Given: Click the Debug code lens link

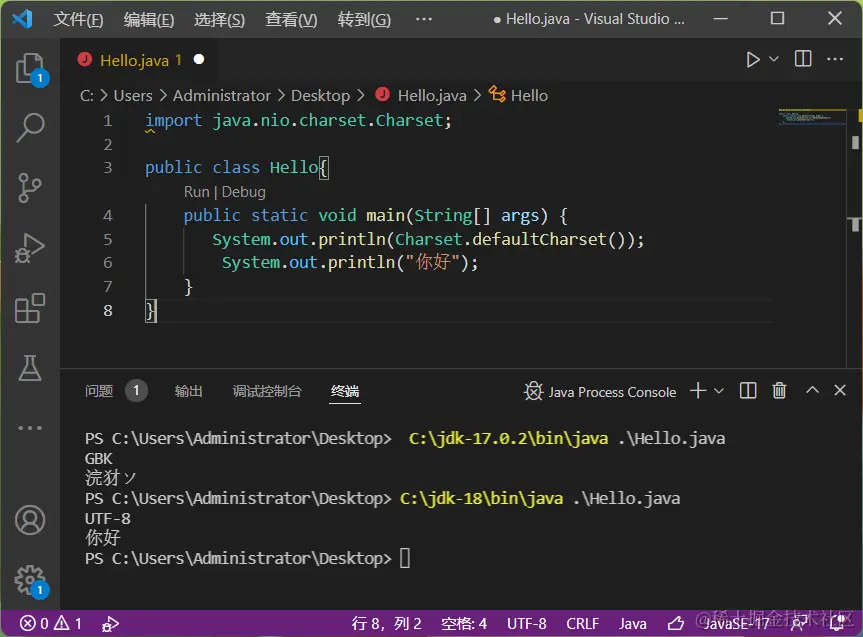Looking at the screenshot, I should pyautogui.click(x=243, y=192).
